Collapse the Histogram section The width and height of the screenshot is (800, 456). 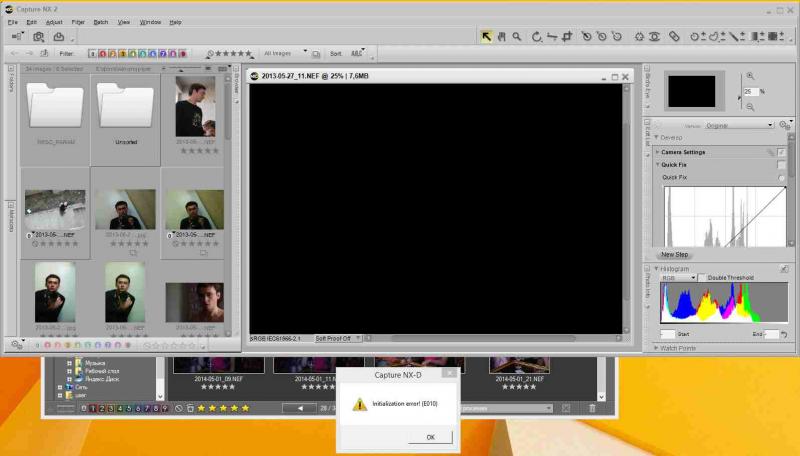[656, 269]
